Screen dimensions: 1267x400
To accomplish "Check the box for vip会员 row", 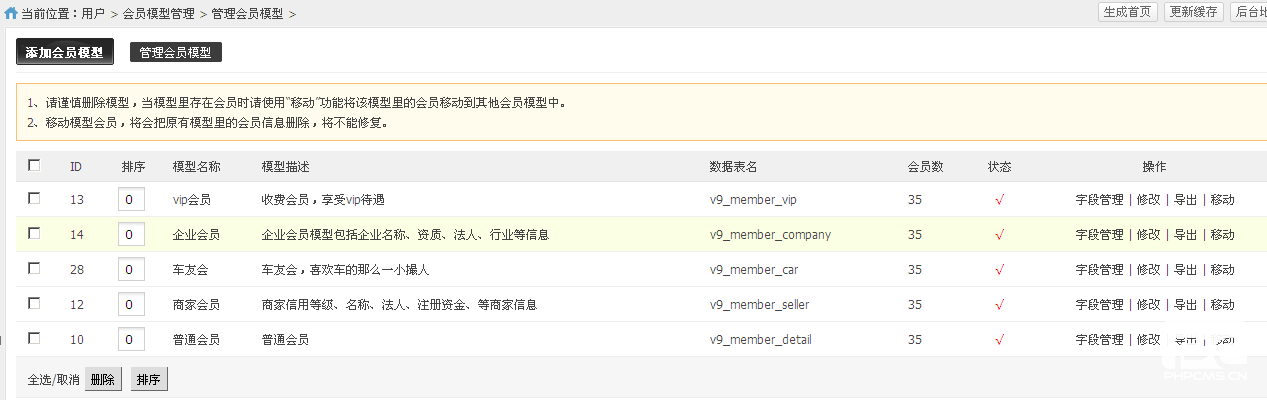I will [x=35, y=198].
